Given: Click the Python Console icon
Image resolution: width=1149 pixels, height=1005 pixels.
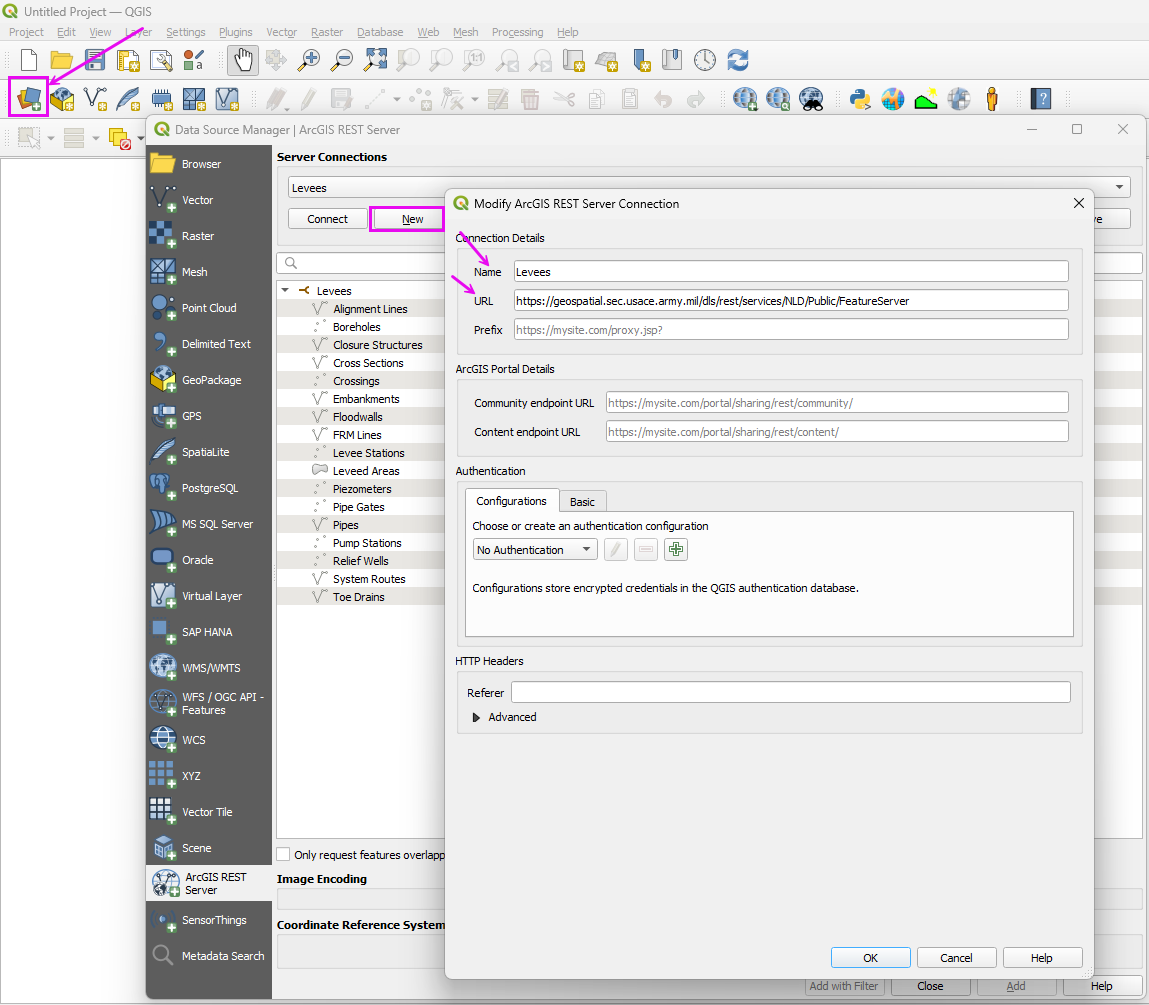Looking at the screenshot, I should click(x=859, y=98).
